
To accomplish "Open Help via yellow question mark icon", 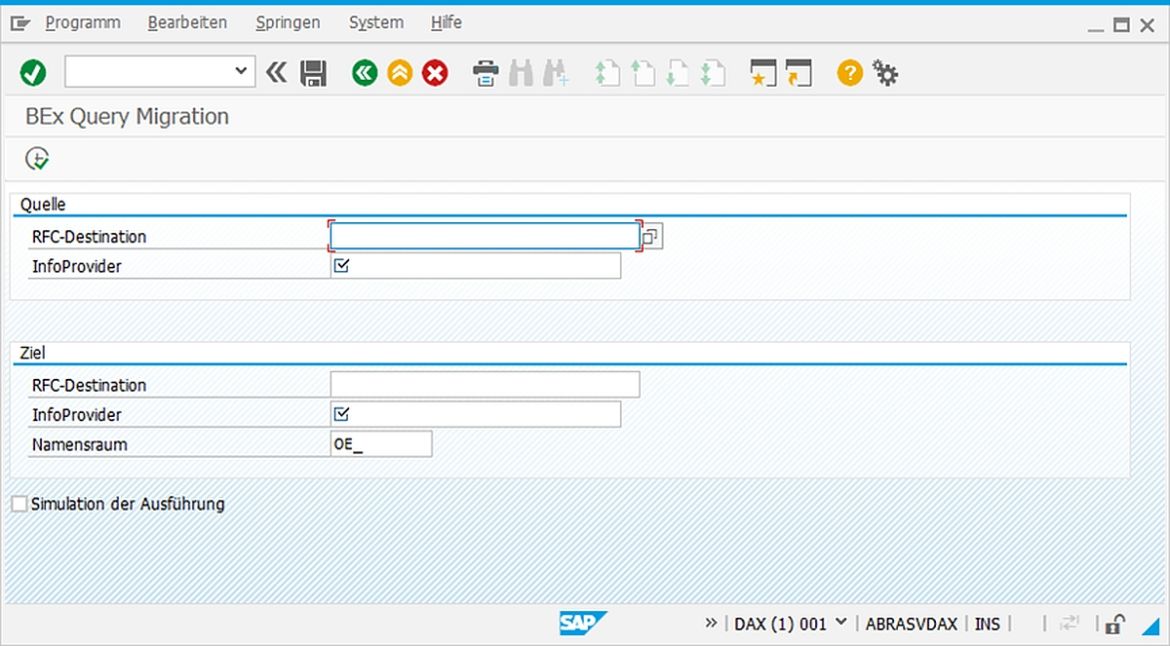I will 849,73.
